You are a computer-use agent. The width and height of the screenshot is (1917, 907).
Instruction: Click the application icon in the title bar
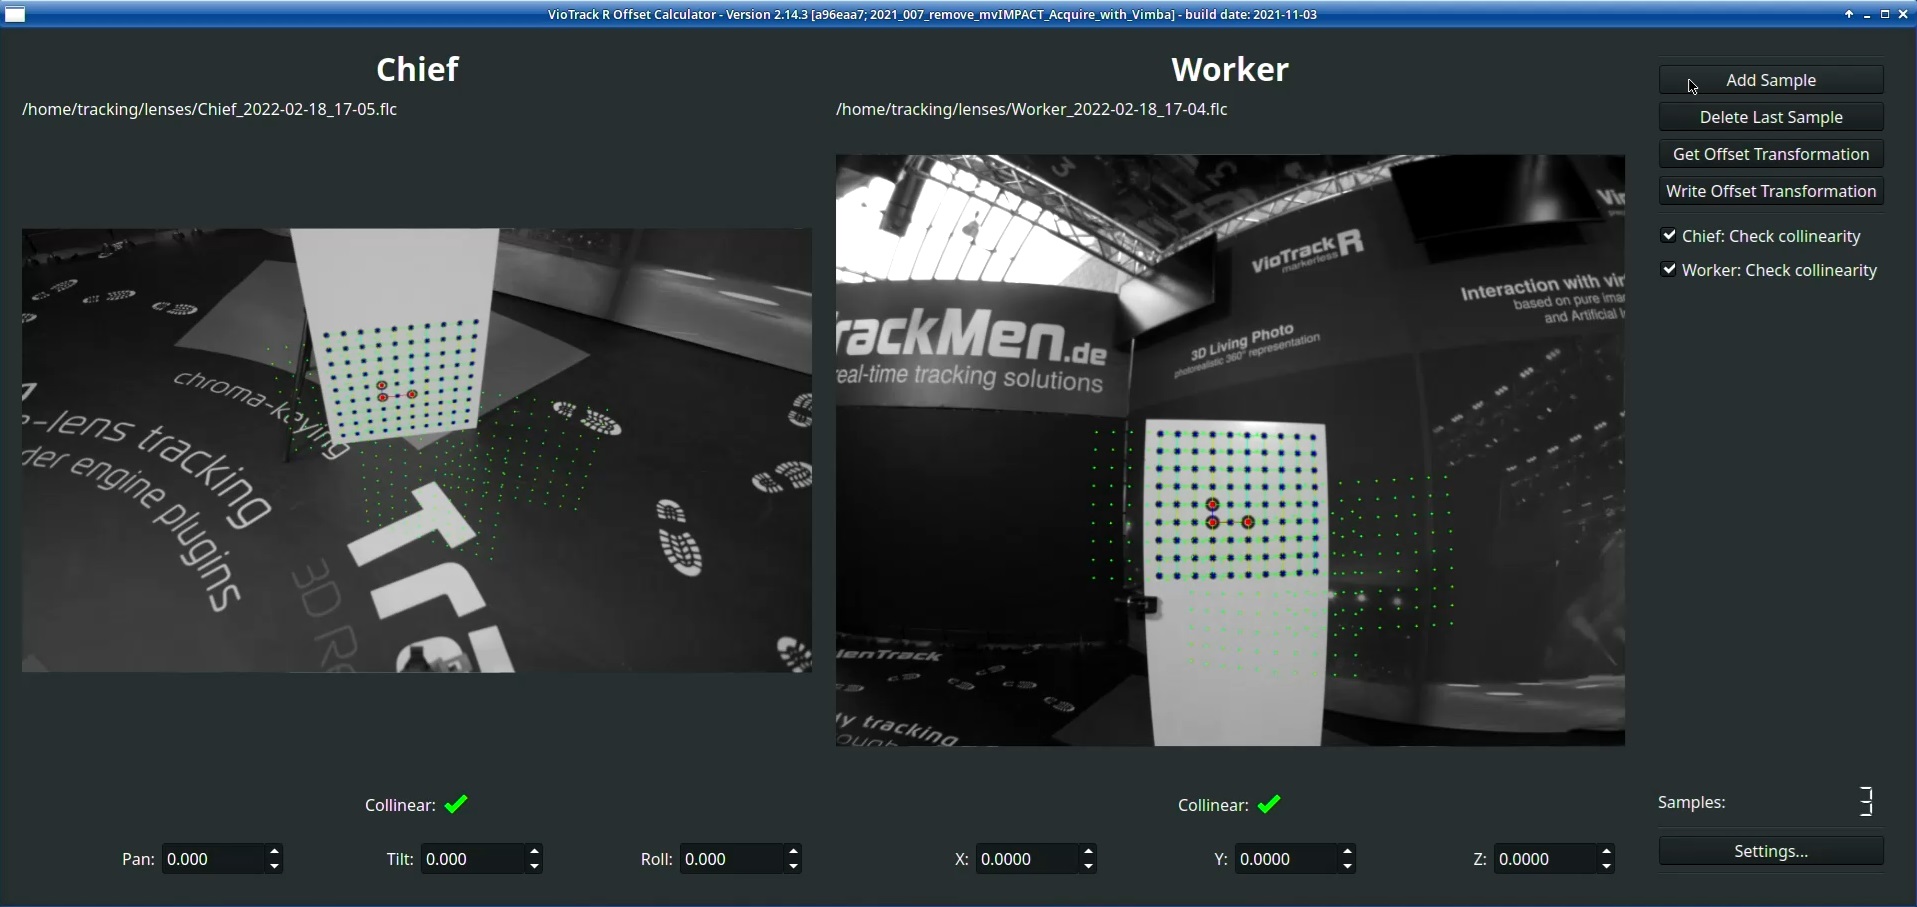16,14
